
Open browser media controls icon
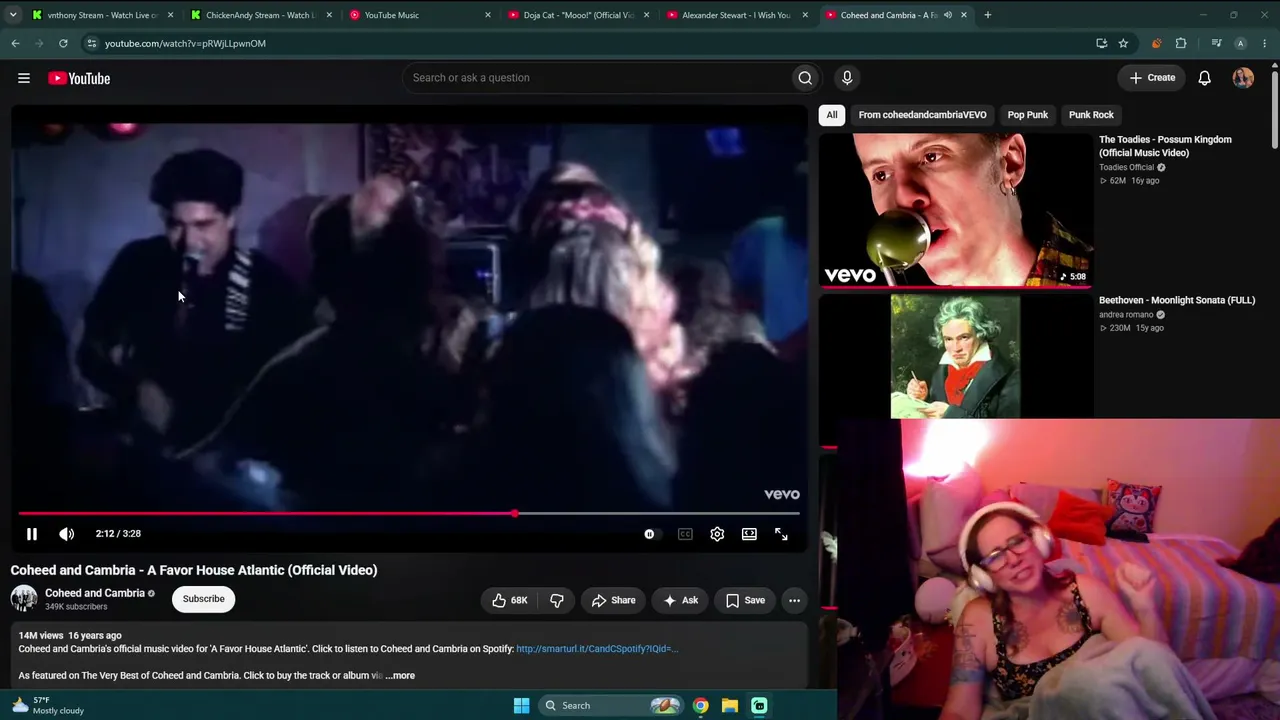(1216, 44)
